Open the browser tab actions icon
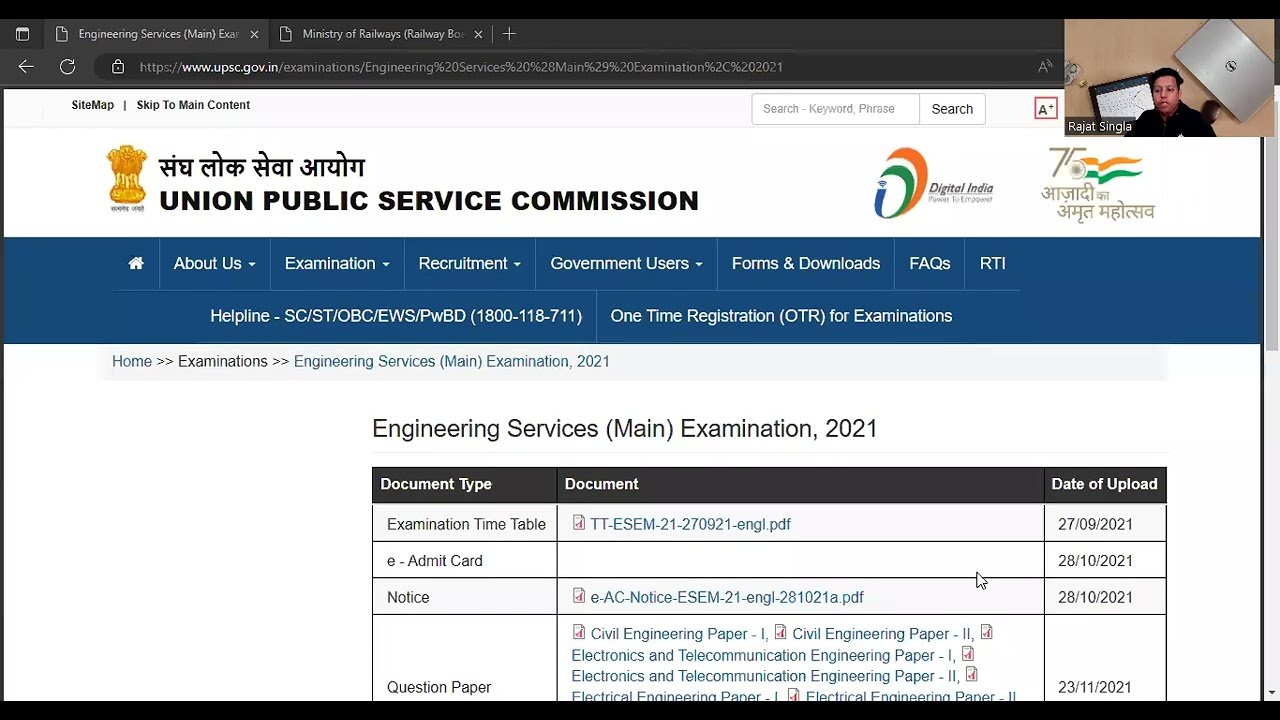This screenshot has width=1280, height=720. (22, 34)
